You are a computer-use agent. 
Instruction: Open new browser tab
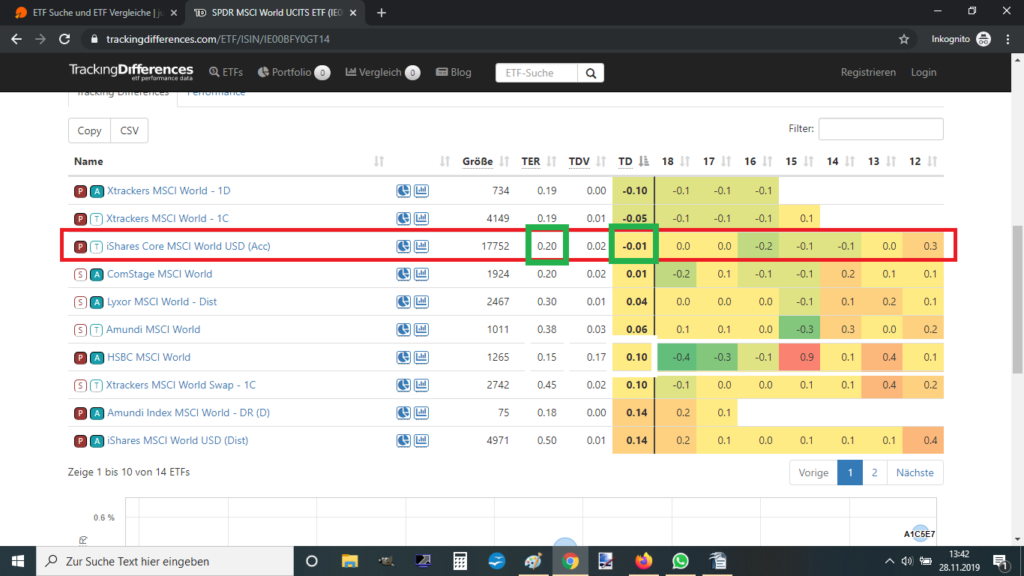click(x=381, y=12)
